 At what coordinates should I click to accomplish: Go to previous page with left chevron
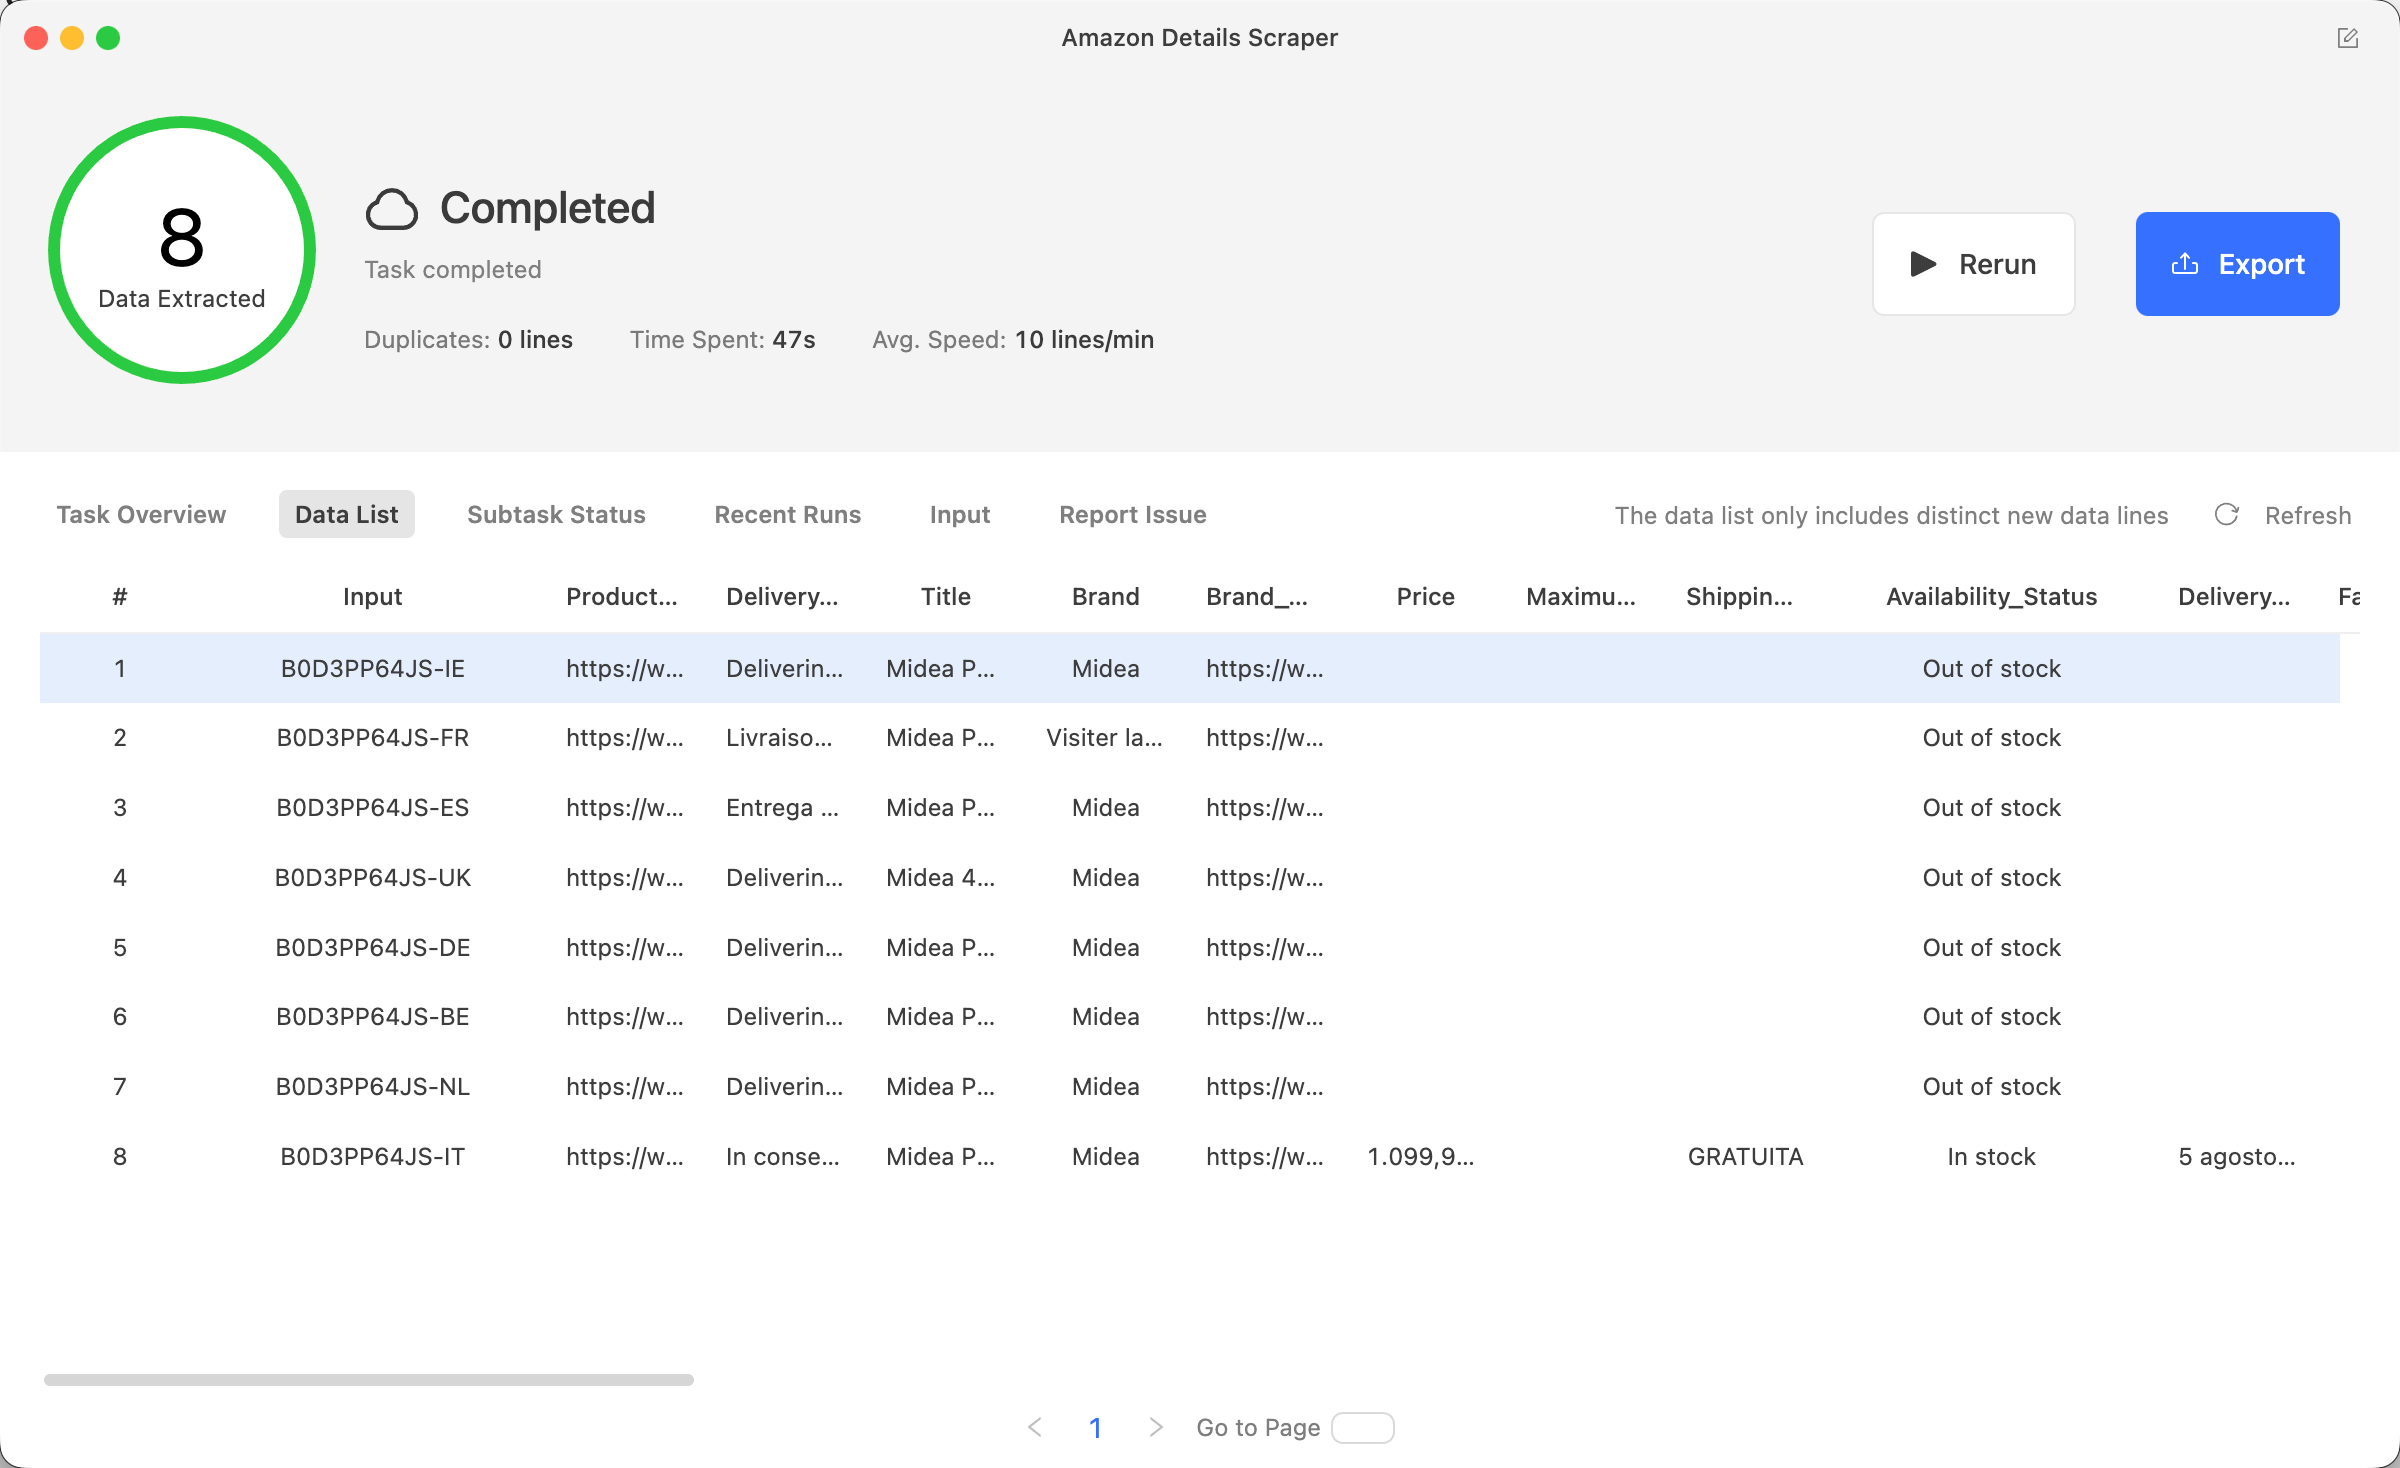pos(1035,1427)
